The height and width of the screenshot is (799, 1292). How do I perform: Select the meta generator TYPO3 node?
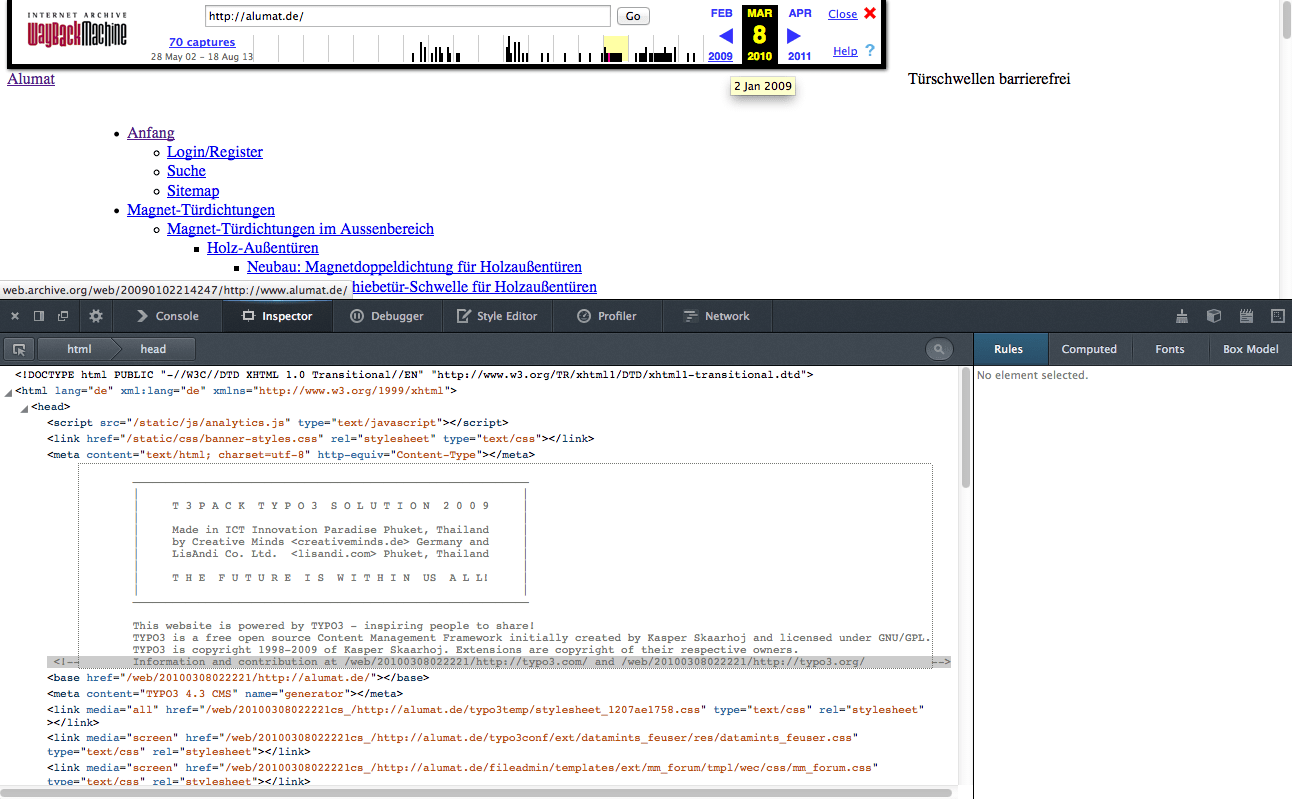[x=224, y=694]
